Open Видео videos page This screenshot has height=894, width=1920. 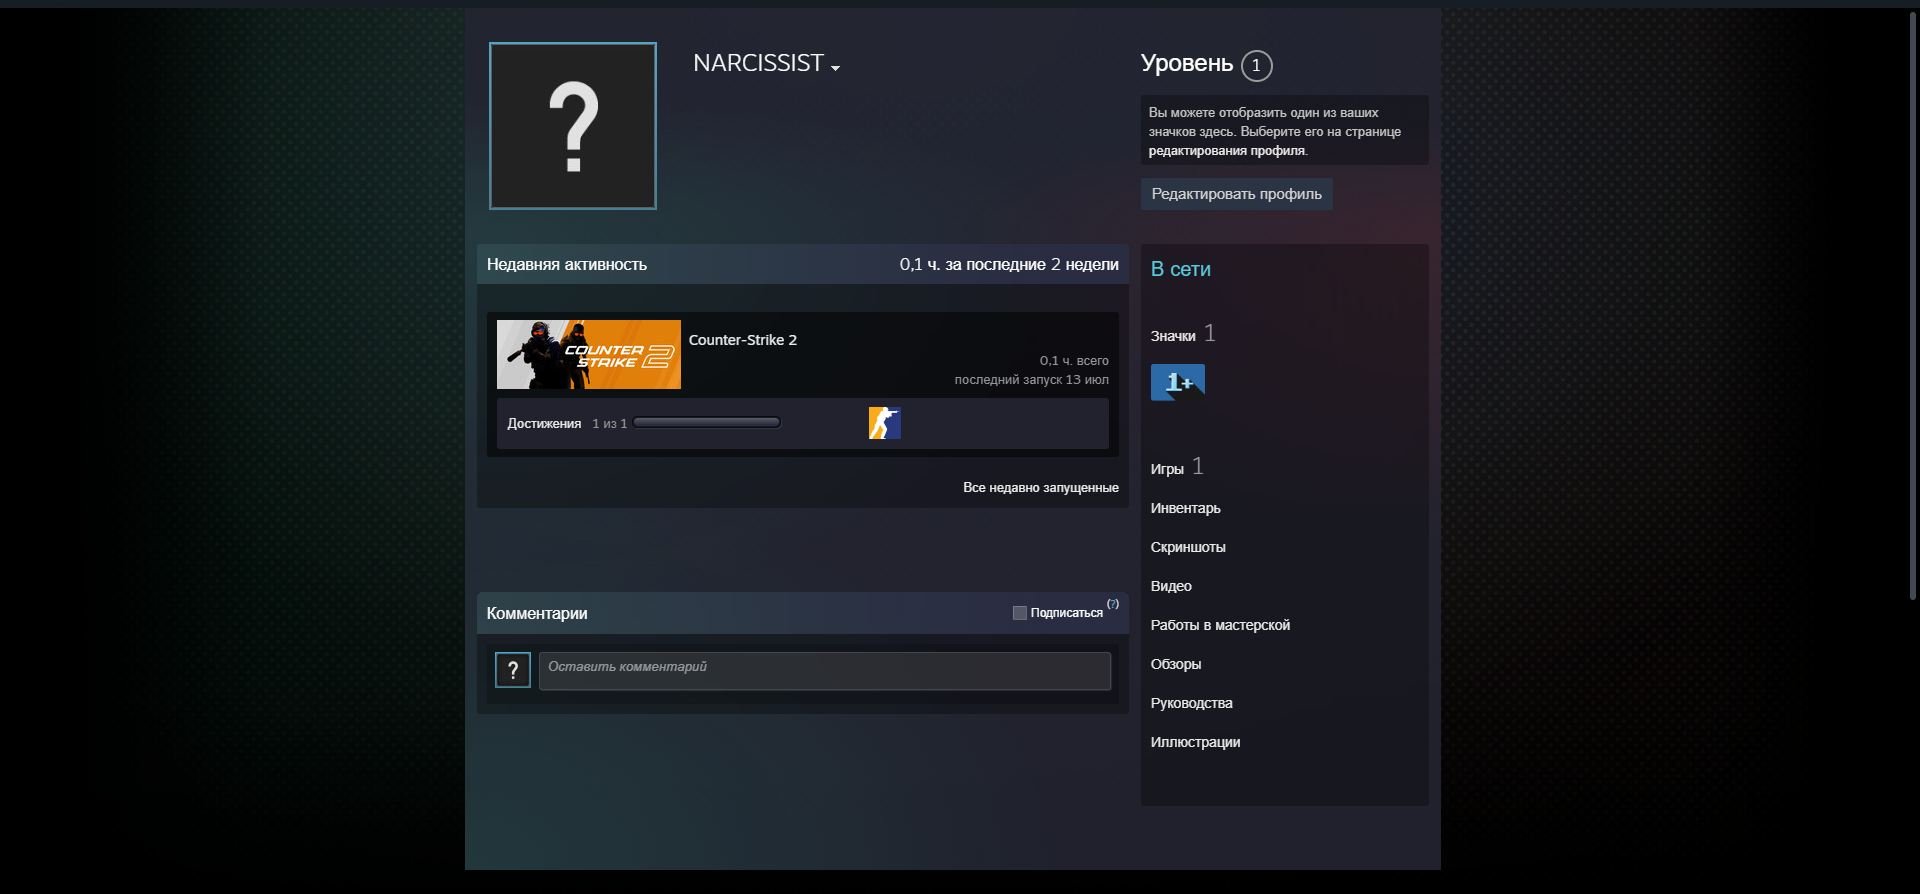click(x=1171, y=586)
